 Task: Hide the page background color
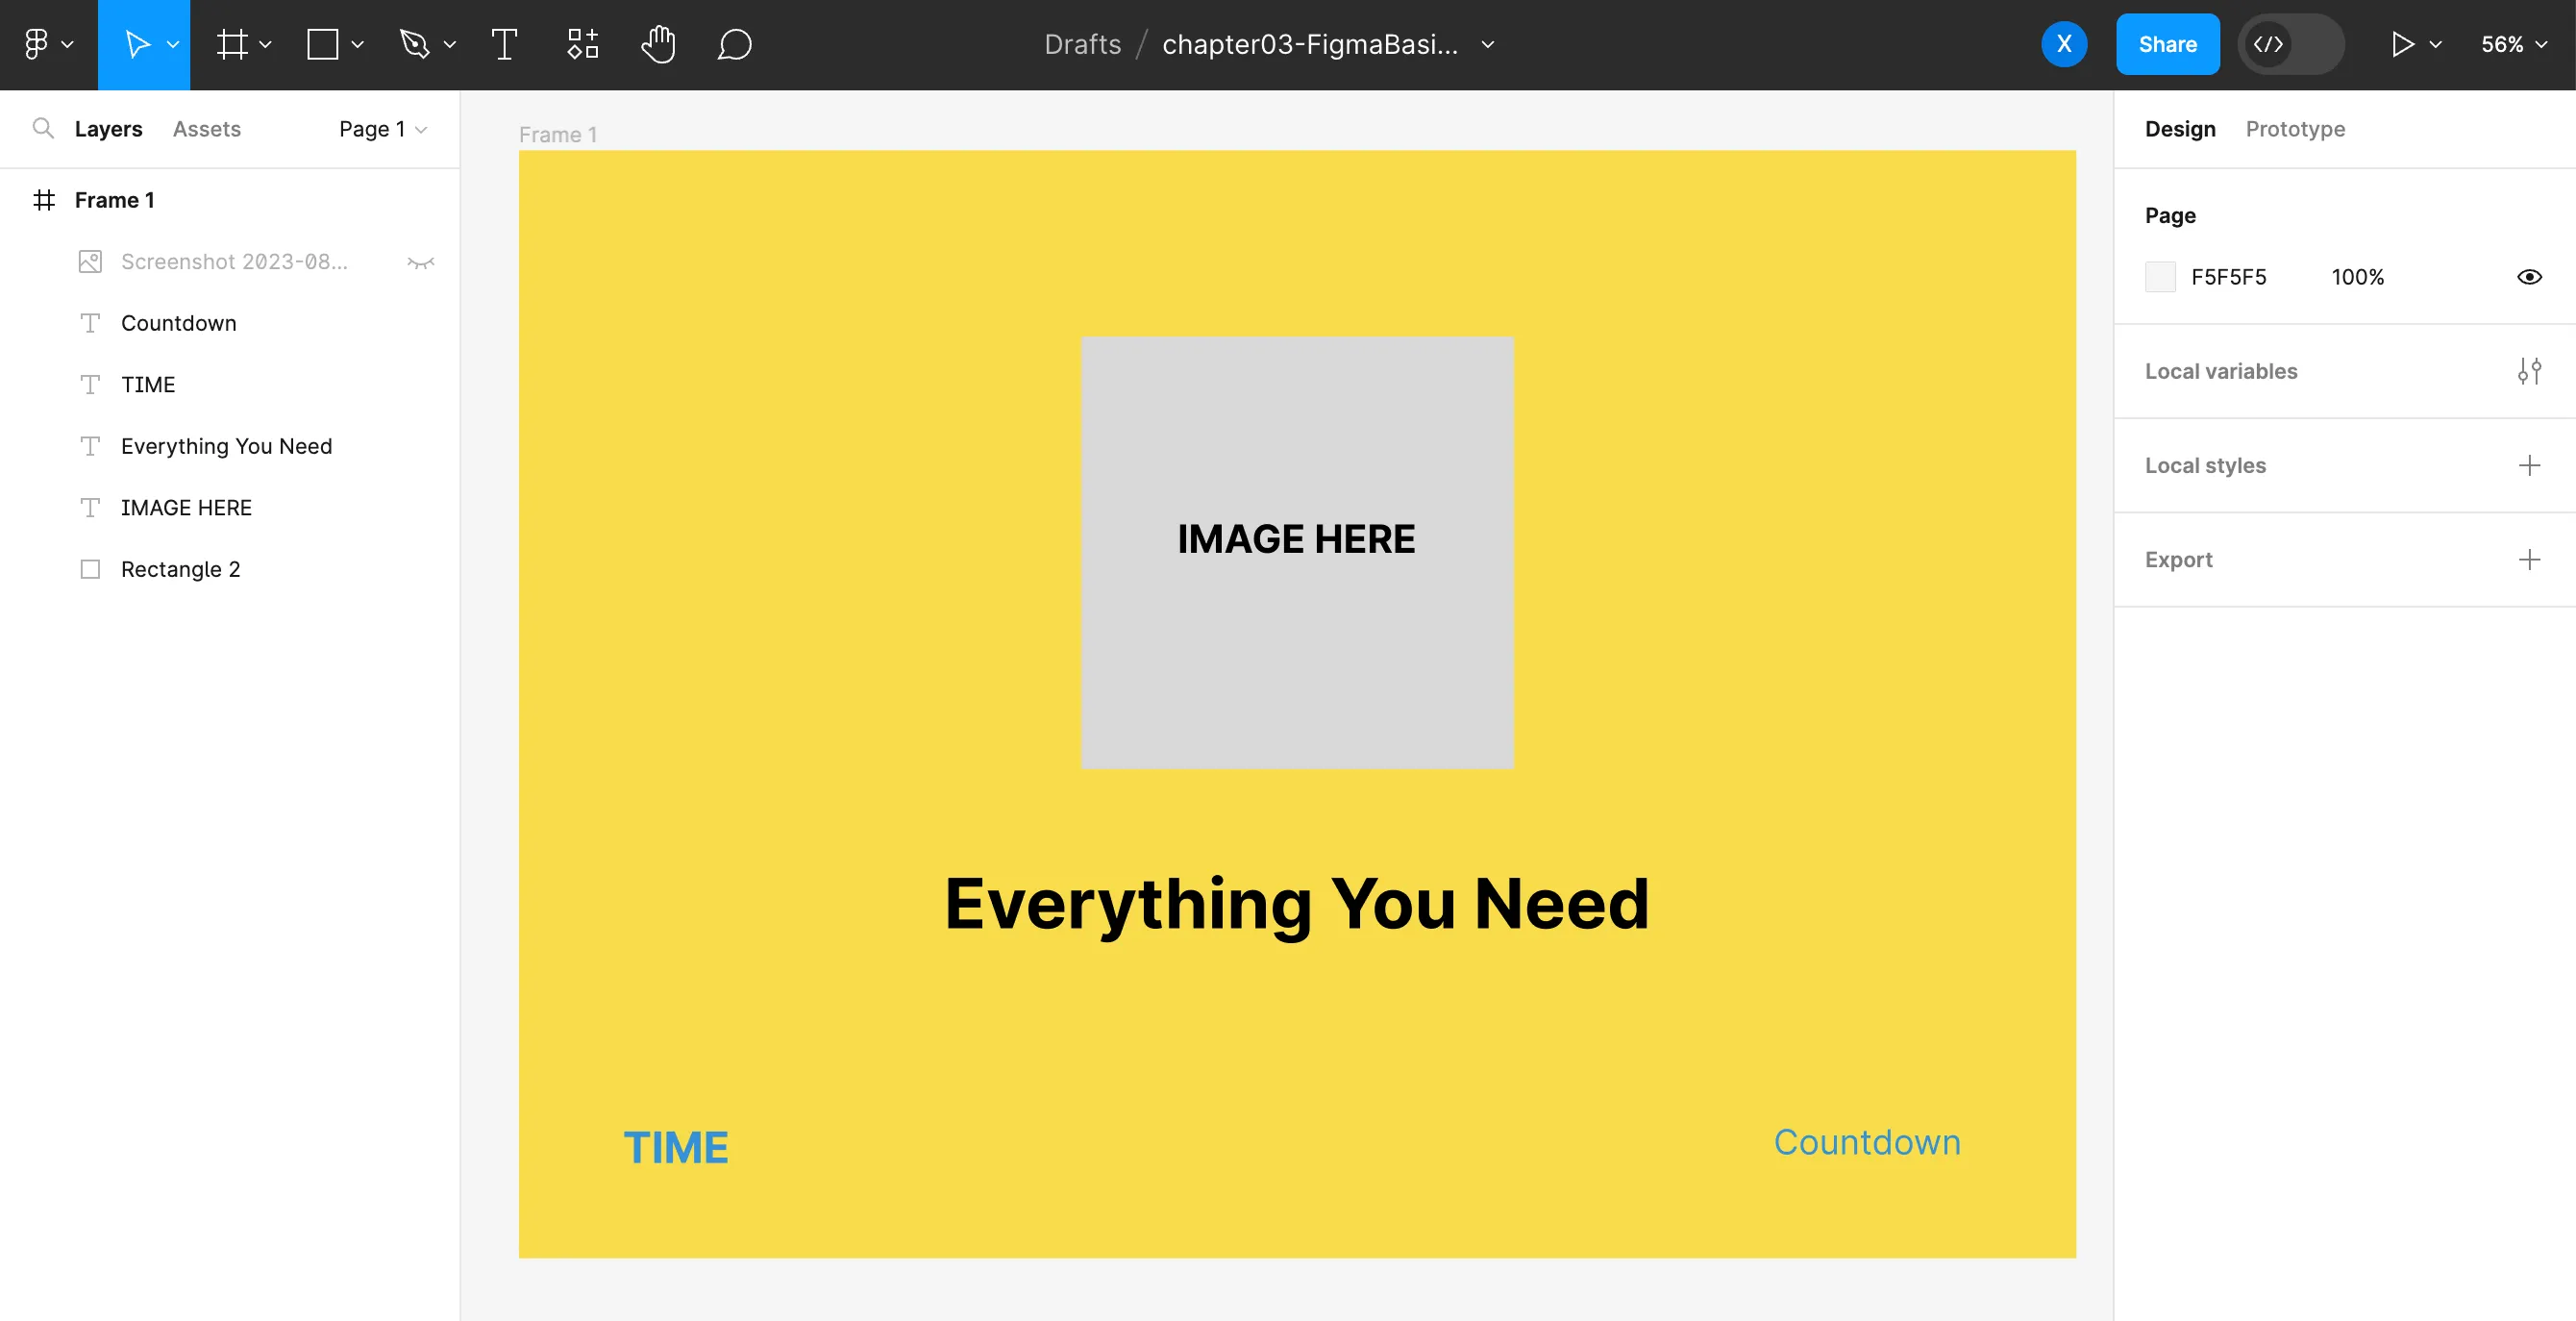(x=2528, y=277)
